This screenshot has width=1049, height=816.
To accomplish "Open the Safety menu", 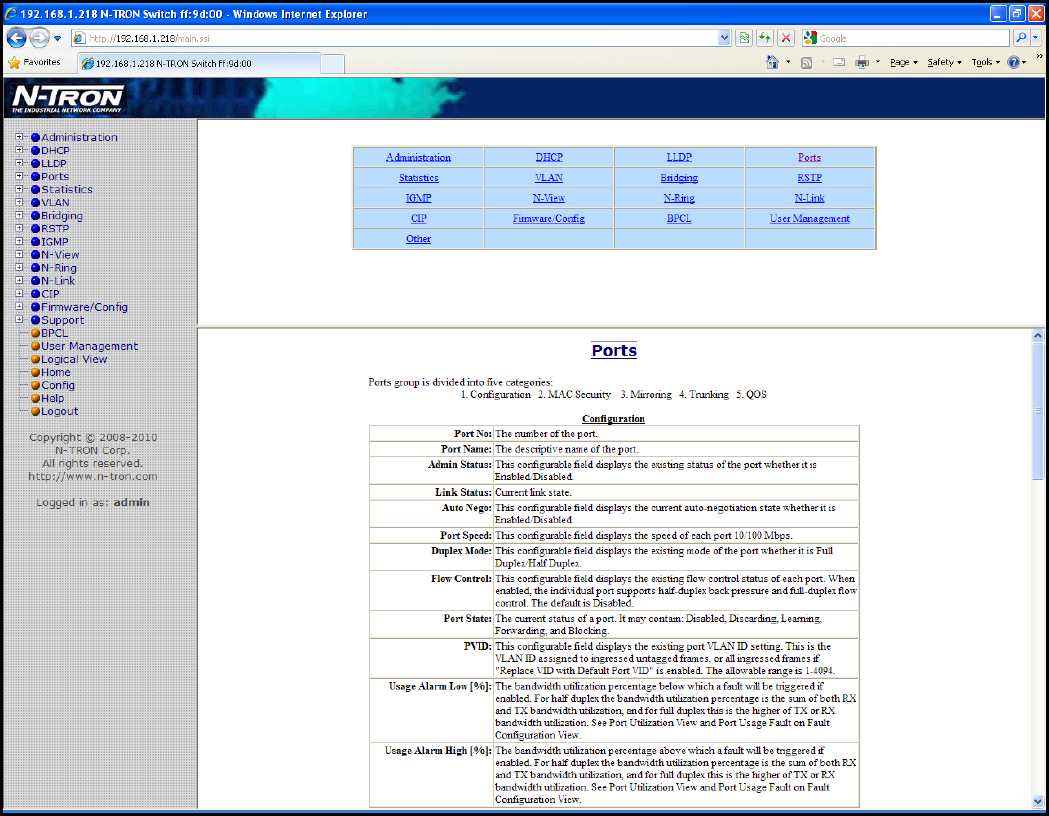I will pos(944,62).
